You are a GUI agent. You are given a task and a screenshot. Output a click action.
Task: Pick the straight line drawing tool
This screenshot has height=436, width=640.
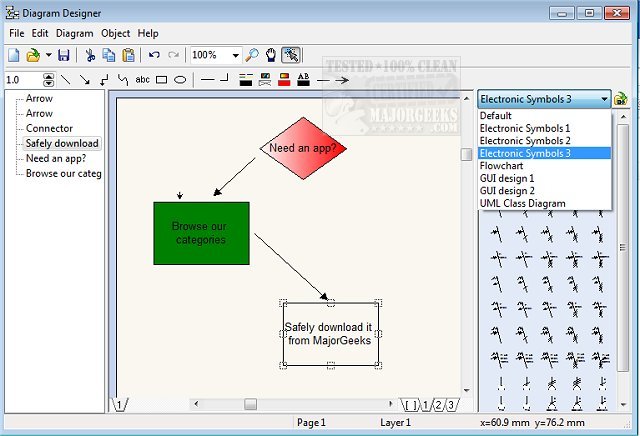(x=65, y=80)
